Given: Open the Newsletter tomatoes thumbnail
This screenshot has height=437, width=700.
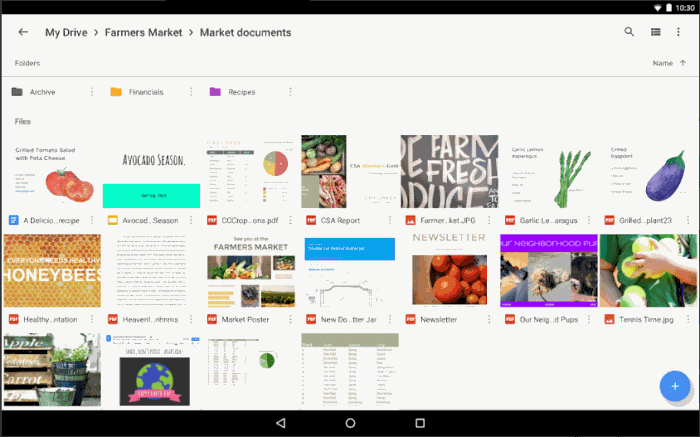Looking at the screenshot, I should pyautogui.click(x=449, y=271).
